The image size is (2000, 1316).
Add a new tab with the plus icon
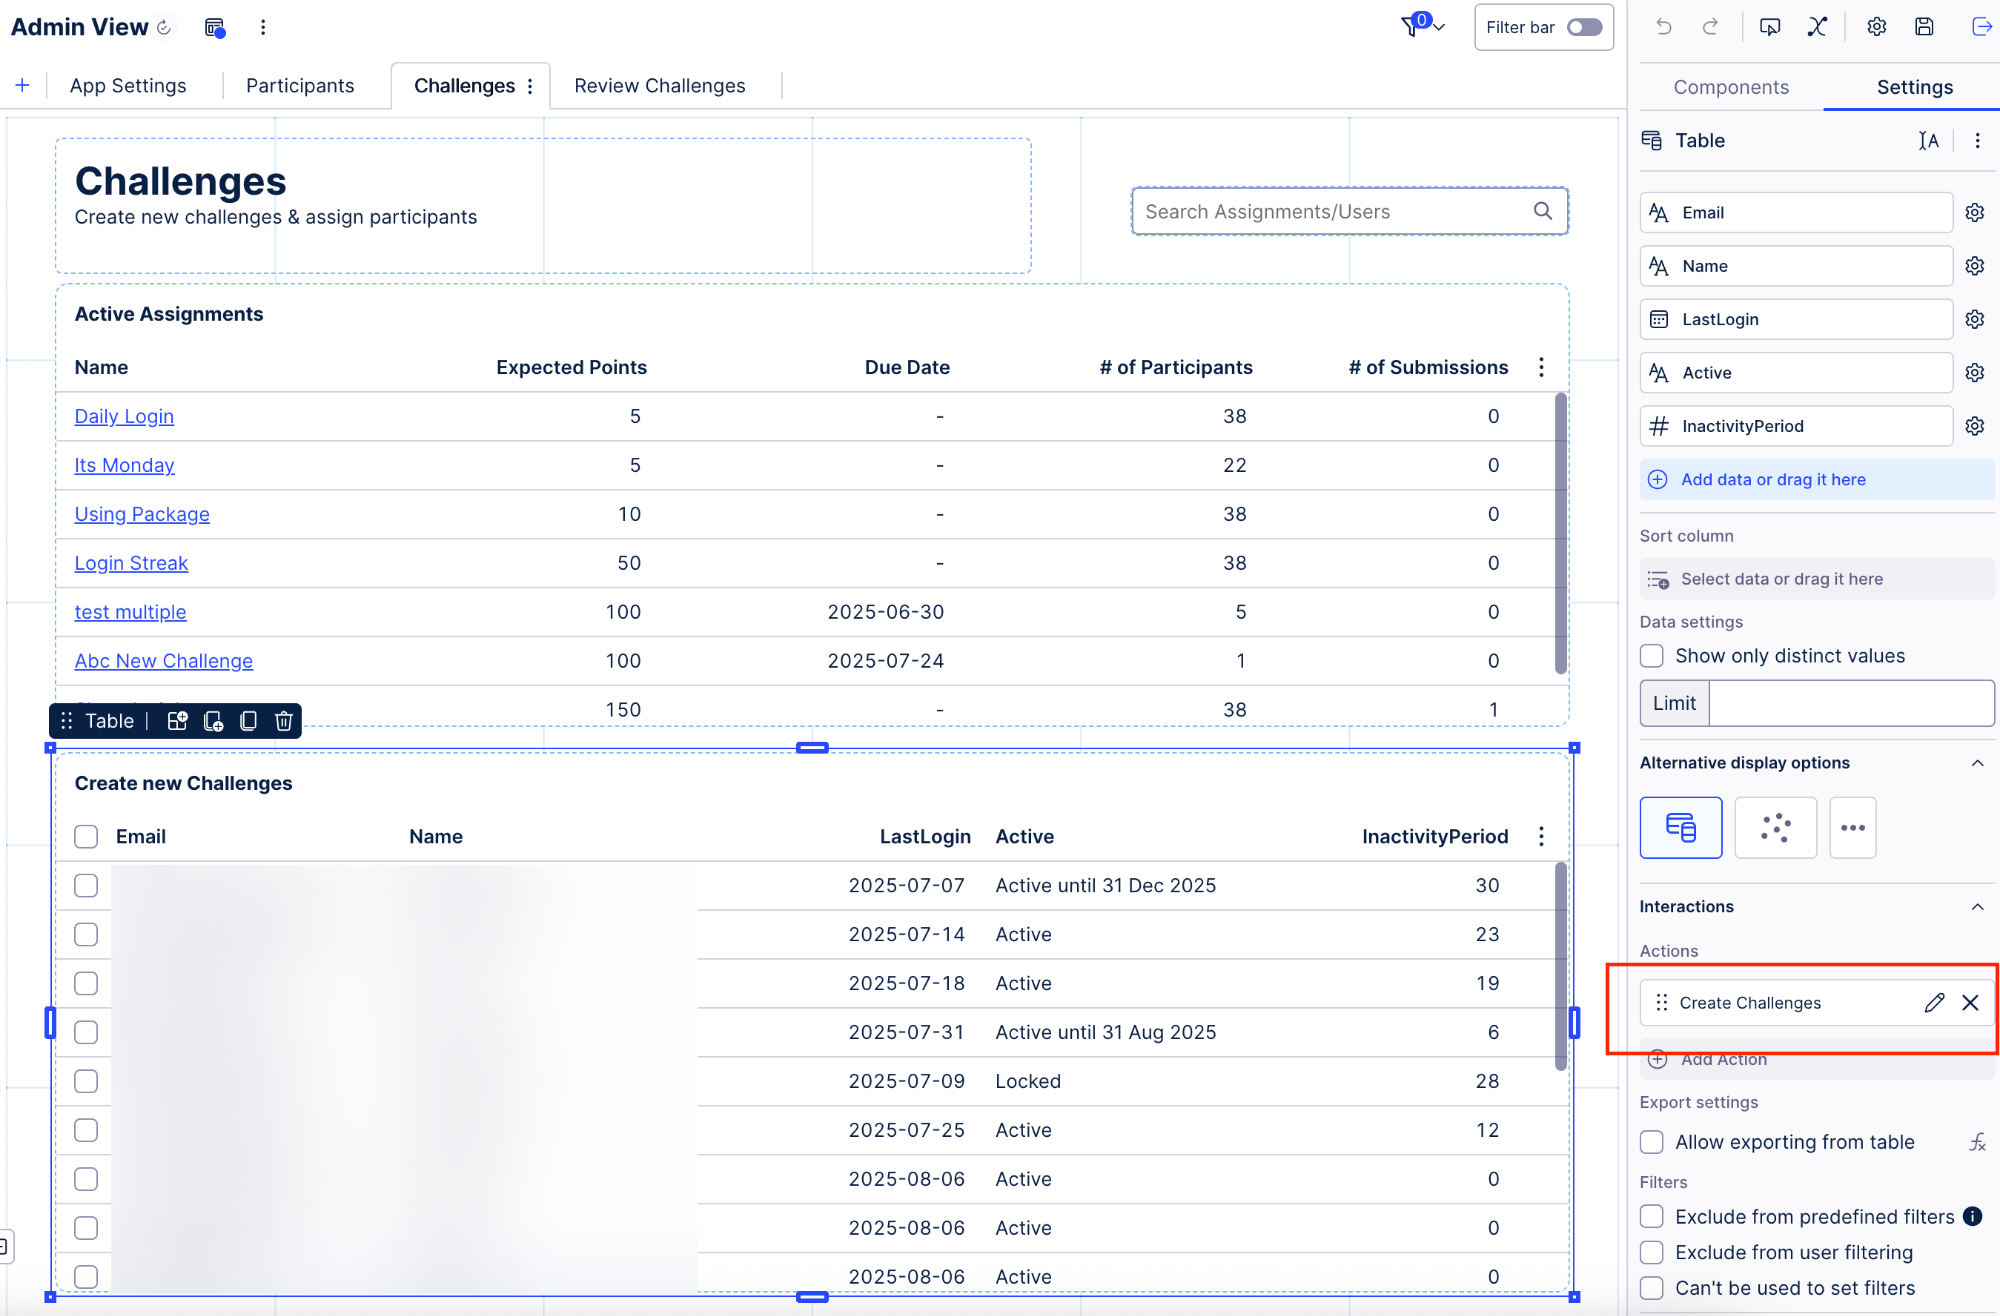tap(22, 85)
